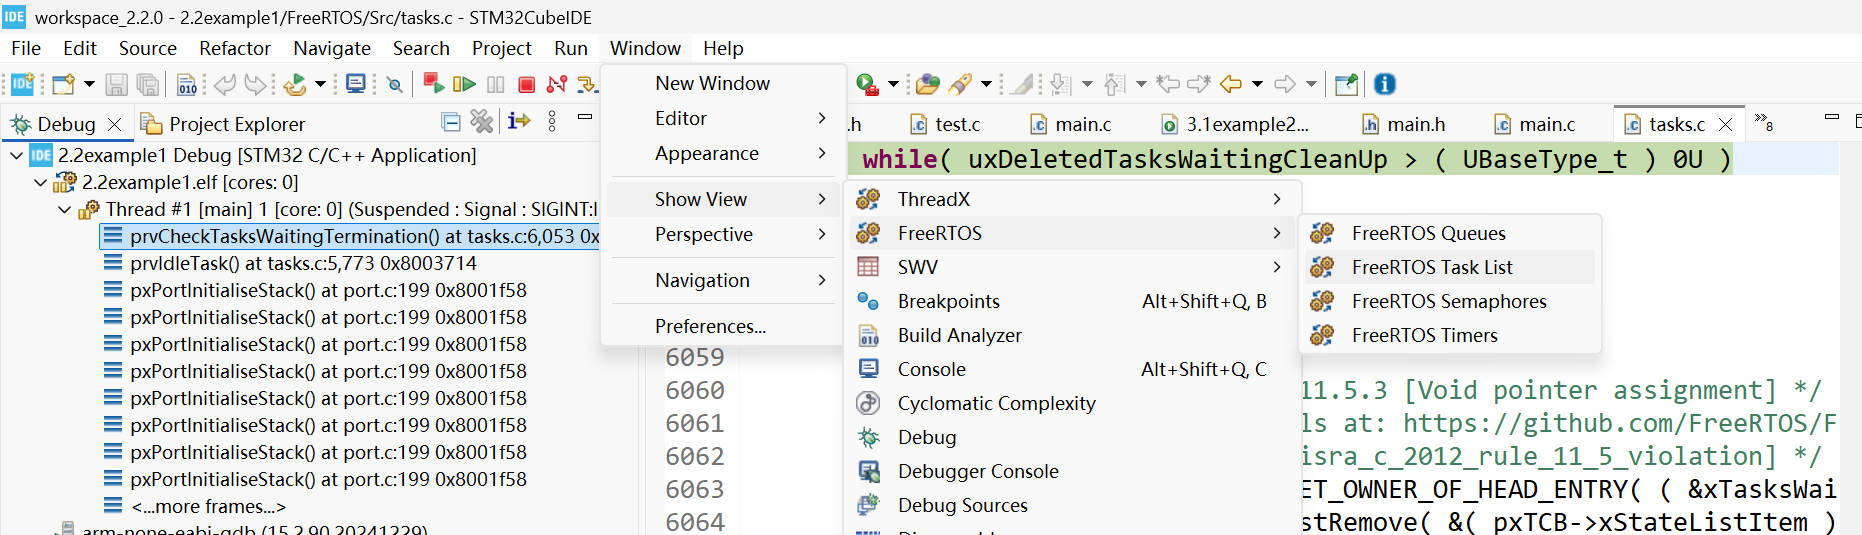Click the Save toolbar icon

[116, 85]
